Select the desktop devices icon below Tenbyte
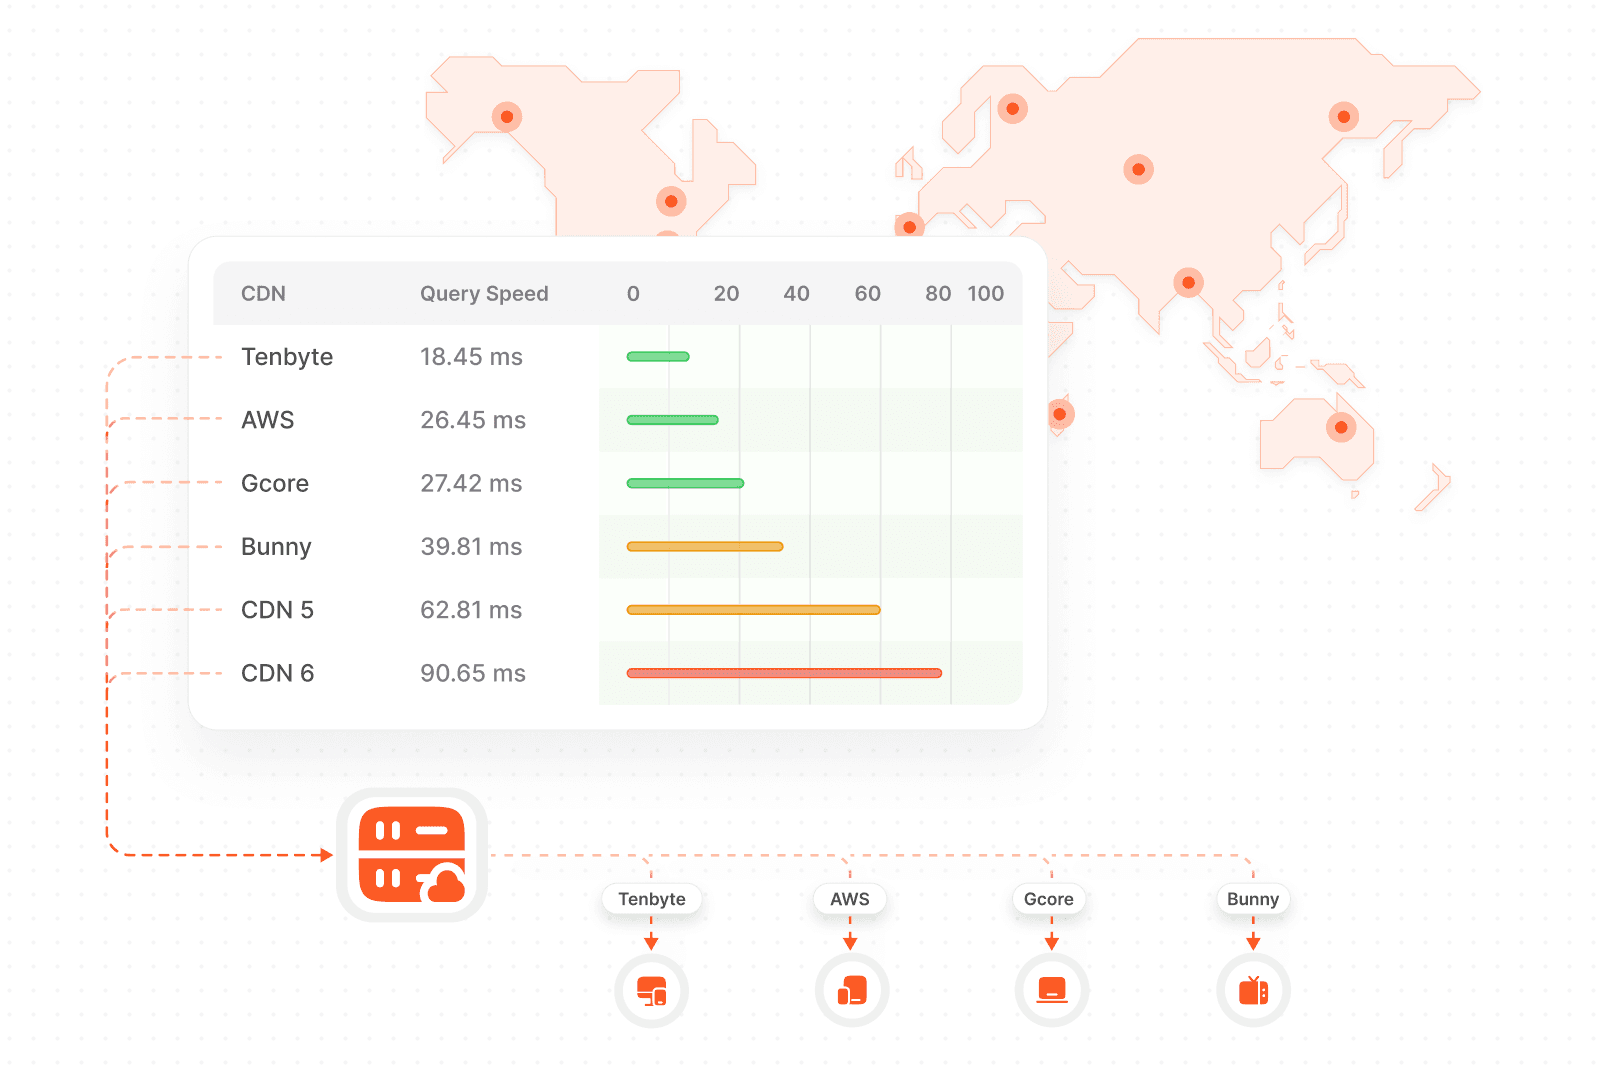 click(652, 991)
